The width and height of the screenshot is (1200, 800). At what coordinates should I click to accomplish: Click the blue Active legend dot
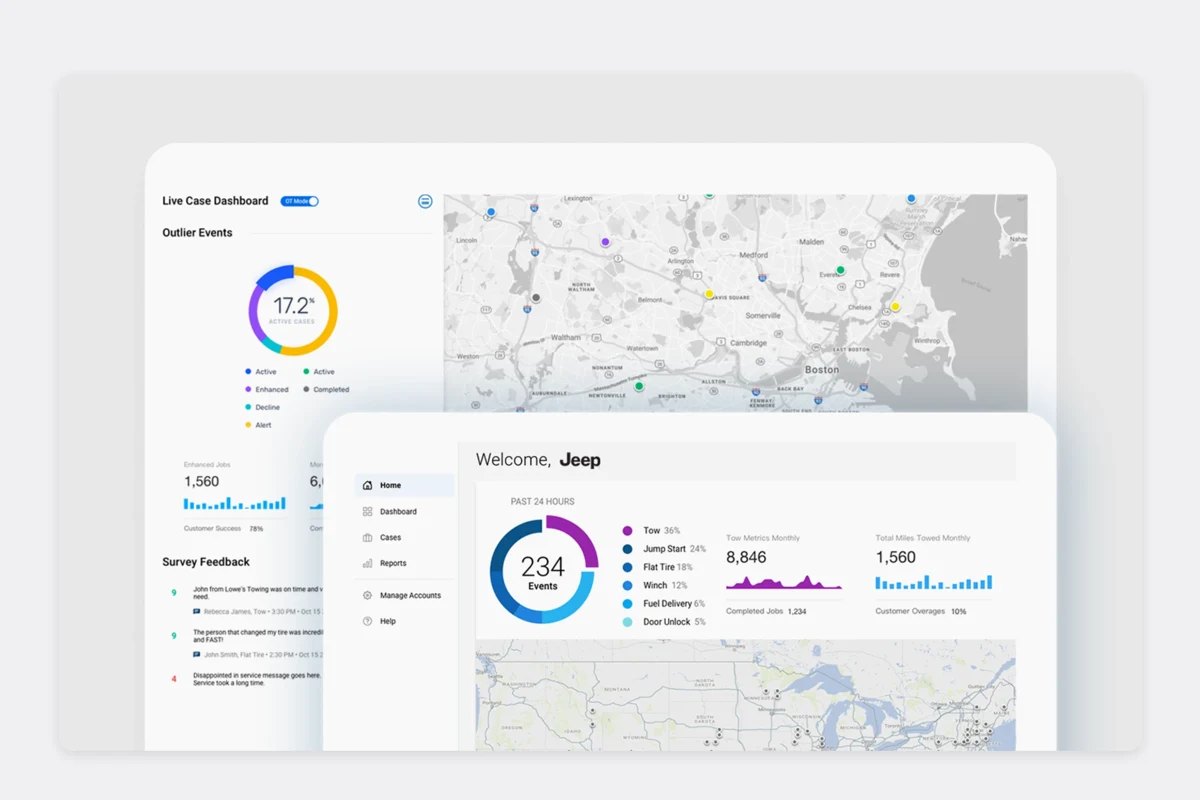click(248, 372)
